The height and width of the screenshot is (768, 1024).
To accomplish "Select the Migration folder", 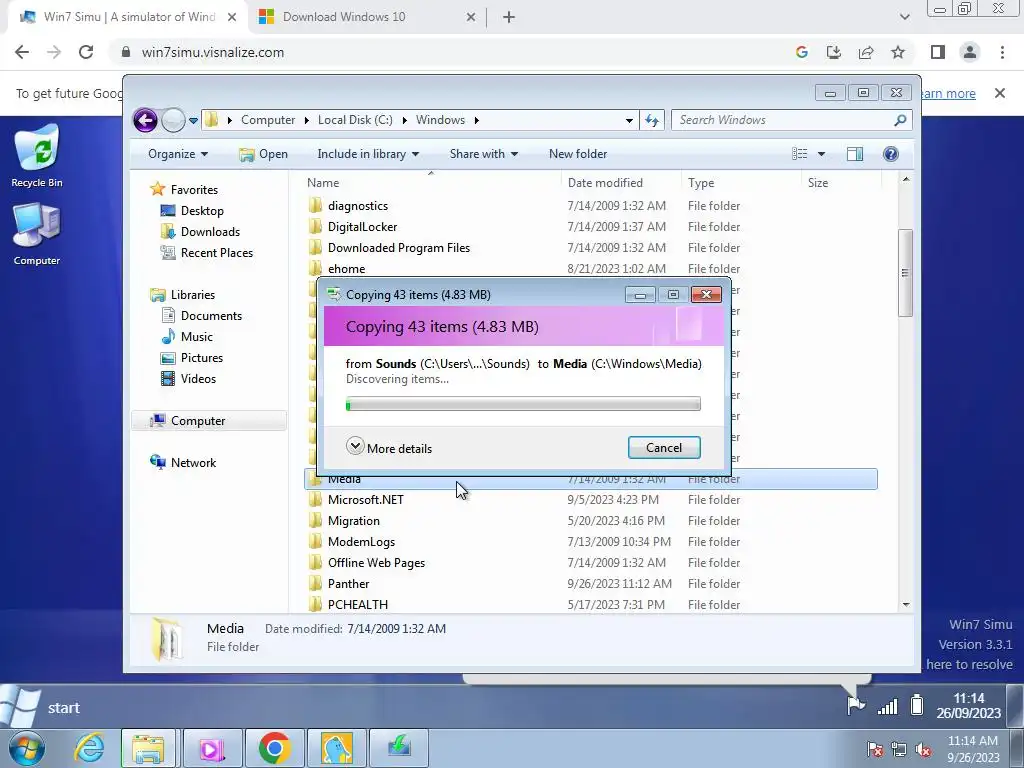I will [x=353, y=520].
